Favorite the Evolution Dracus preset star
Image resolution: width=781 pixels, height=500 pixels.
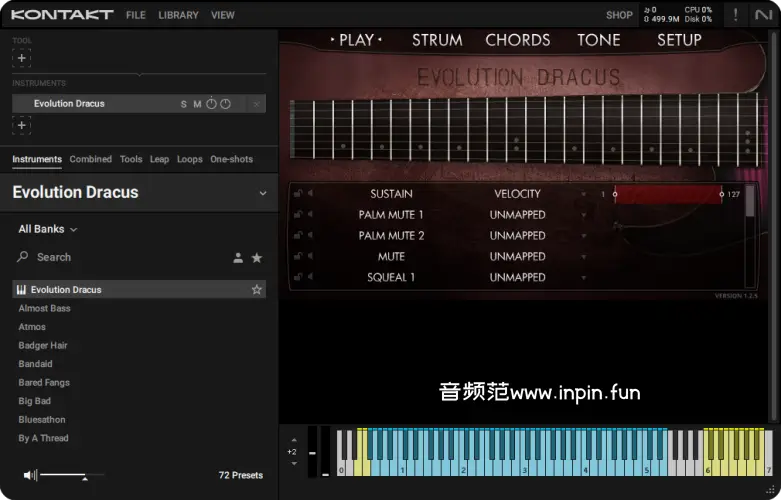point(257,290)
